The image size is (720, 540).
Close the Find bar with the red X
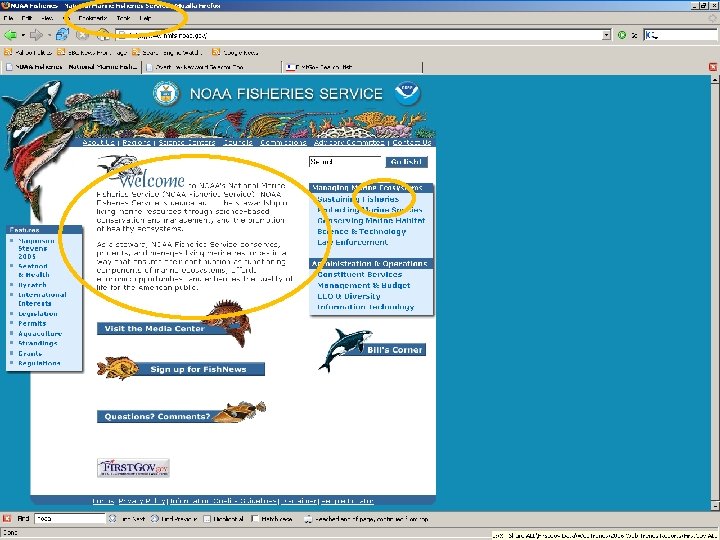click(6, 518)
